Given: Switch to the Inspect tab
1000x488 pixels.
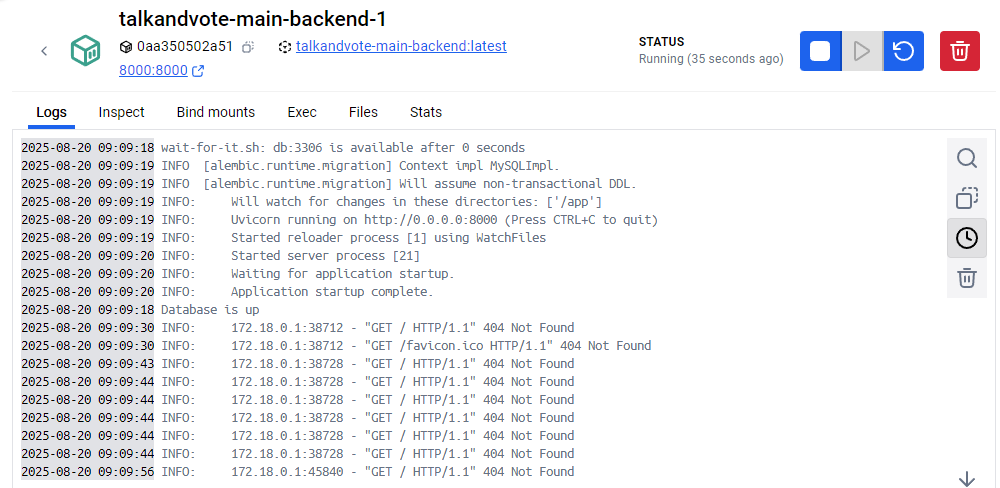Looking at the screenshot, I should 121,112.
